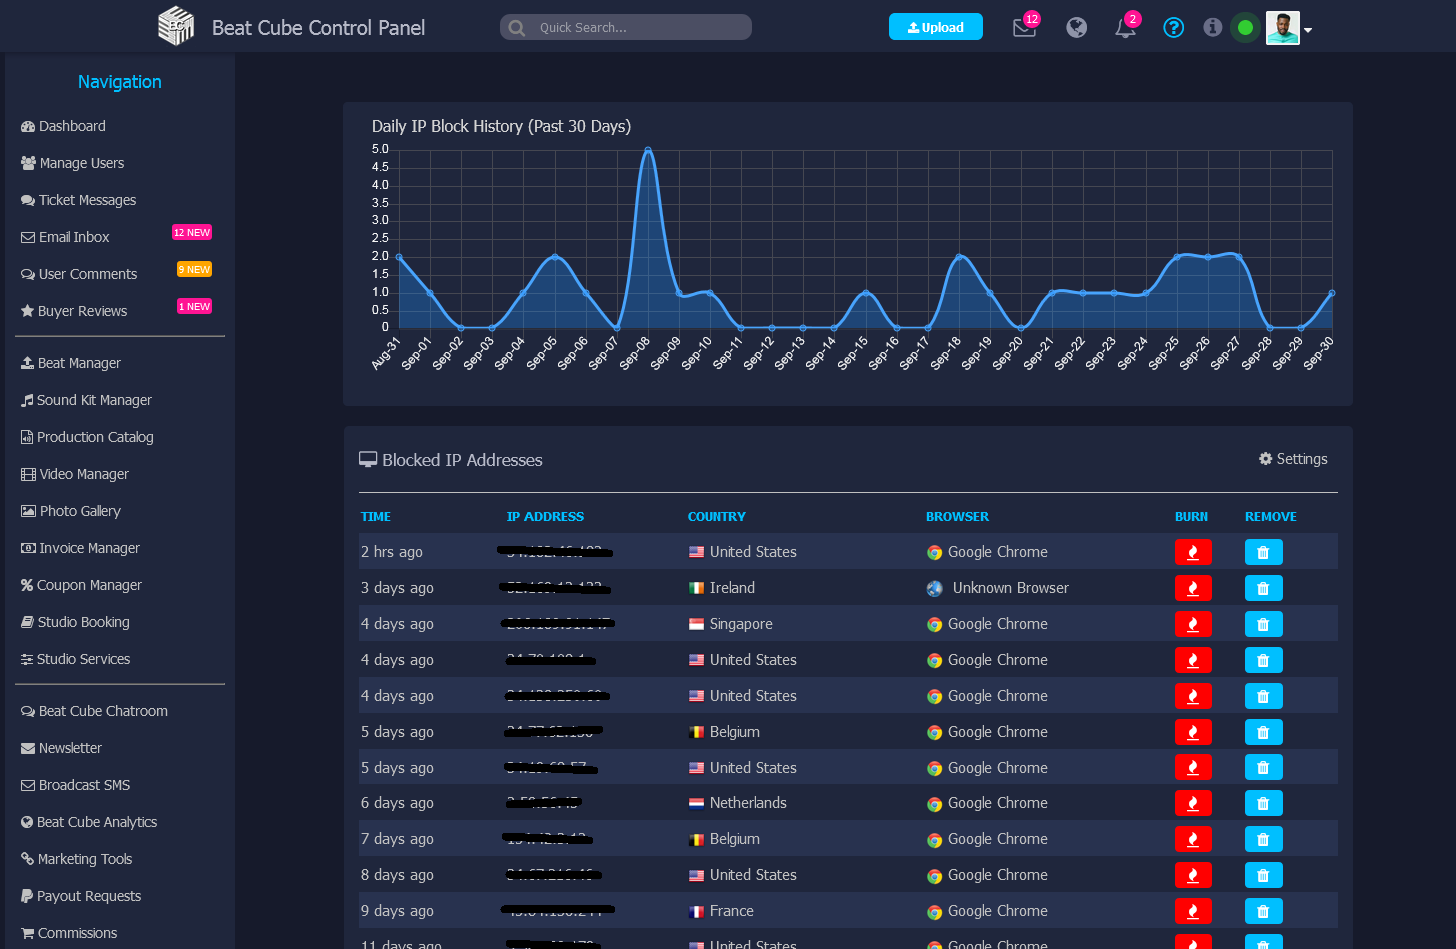Screen dimensions: 1456x949
Task: Open notifications bell icon
Action: [1126, 28]
